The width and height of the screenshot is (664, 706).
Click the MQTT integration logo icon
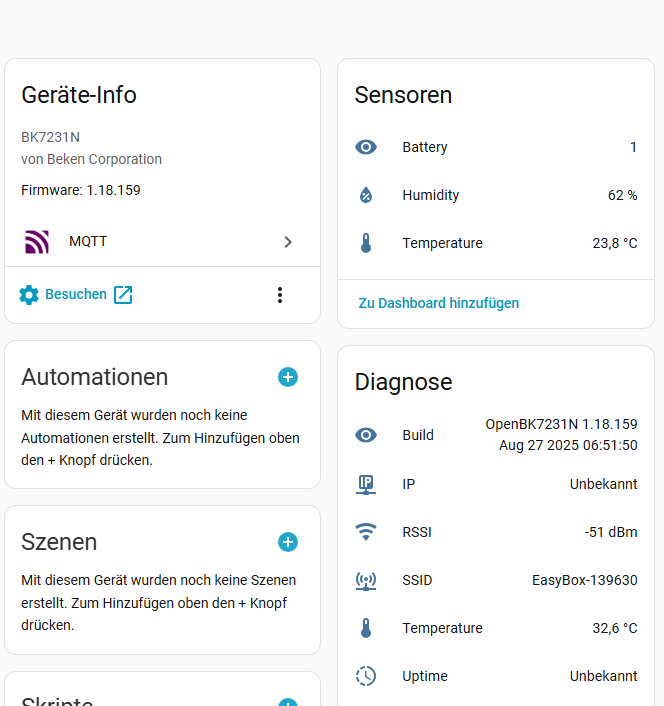click(x=37, y=241)
